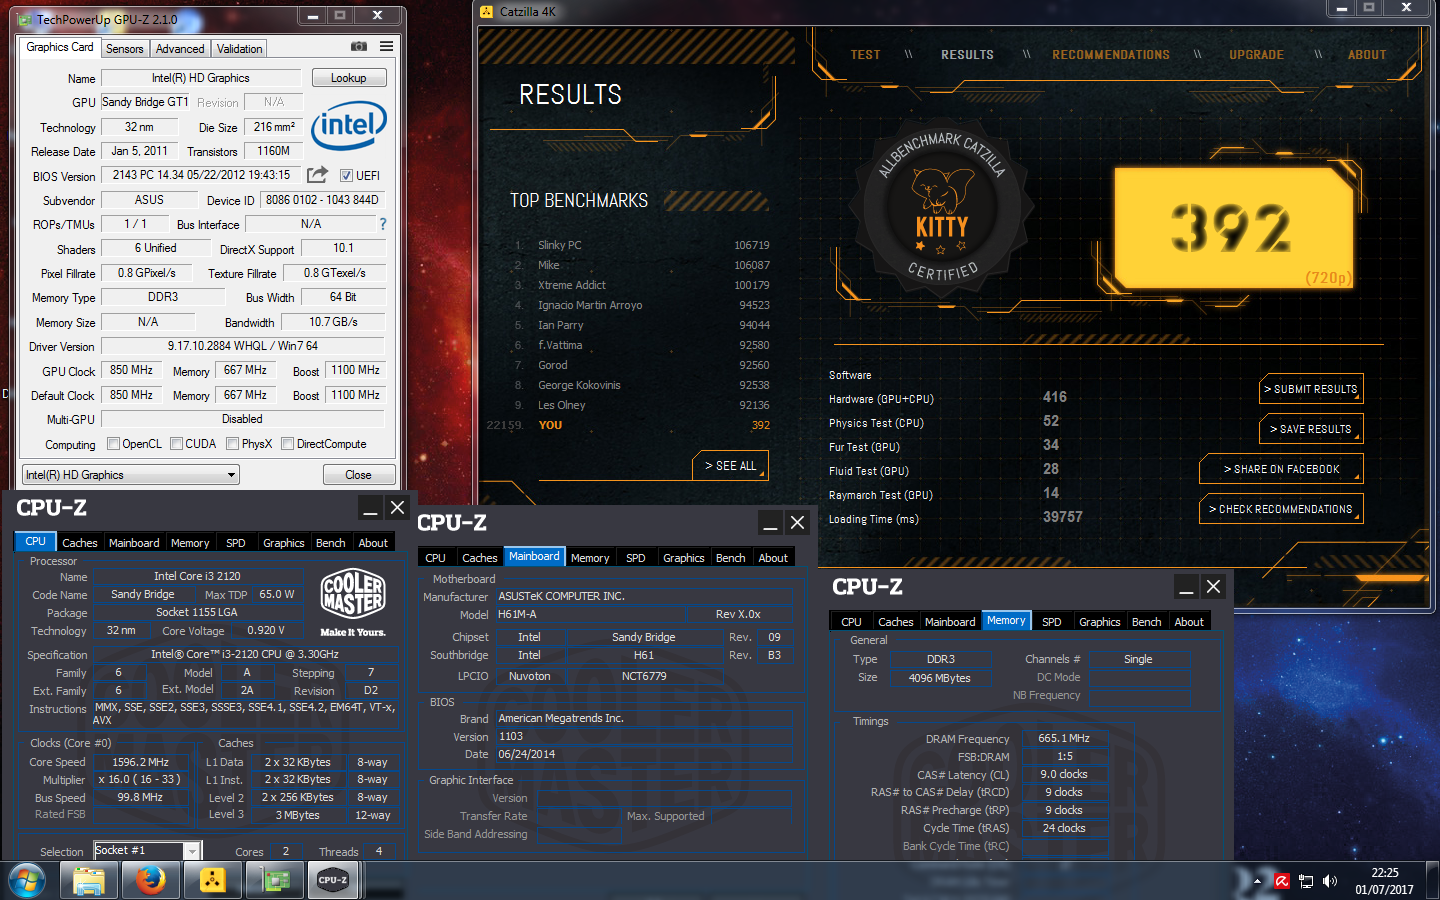Viewport: 1440px width, 900px height.
Task: Click the GPU-Z title bar icon
Action: [x=25, y=19]
